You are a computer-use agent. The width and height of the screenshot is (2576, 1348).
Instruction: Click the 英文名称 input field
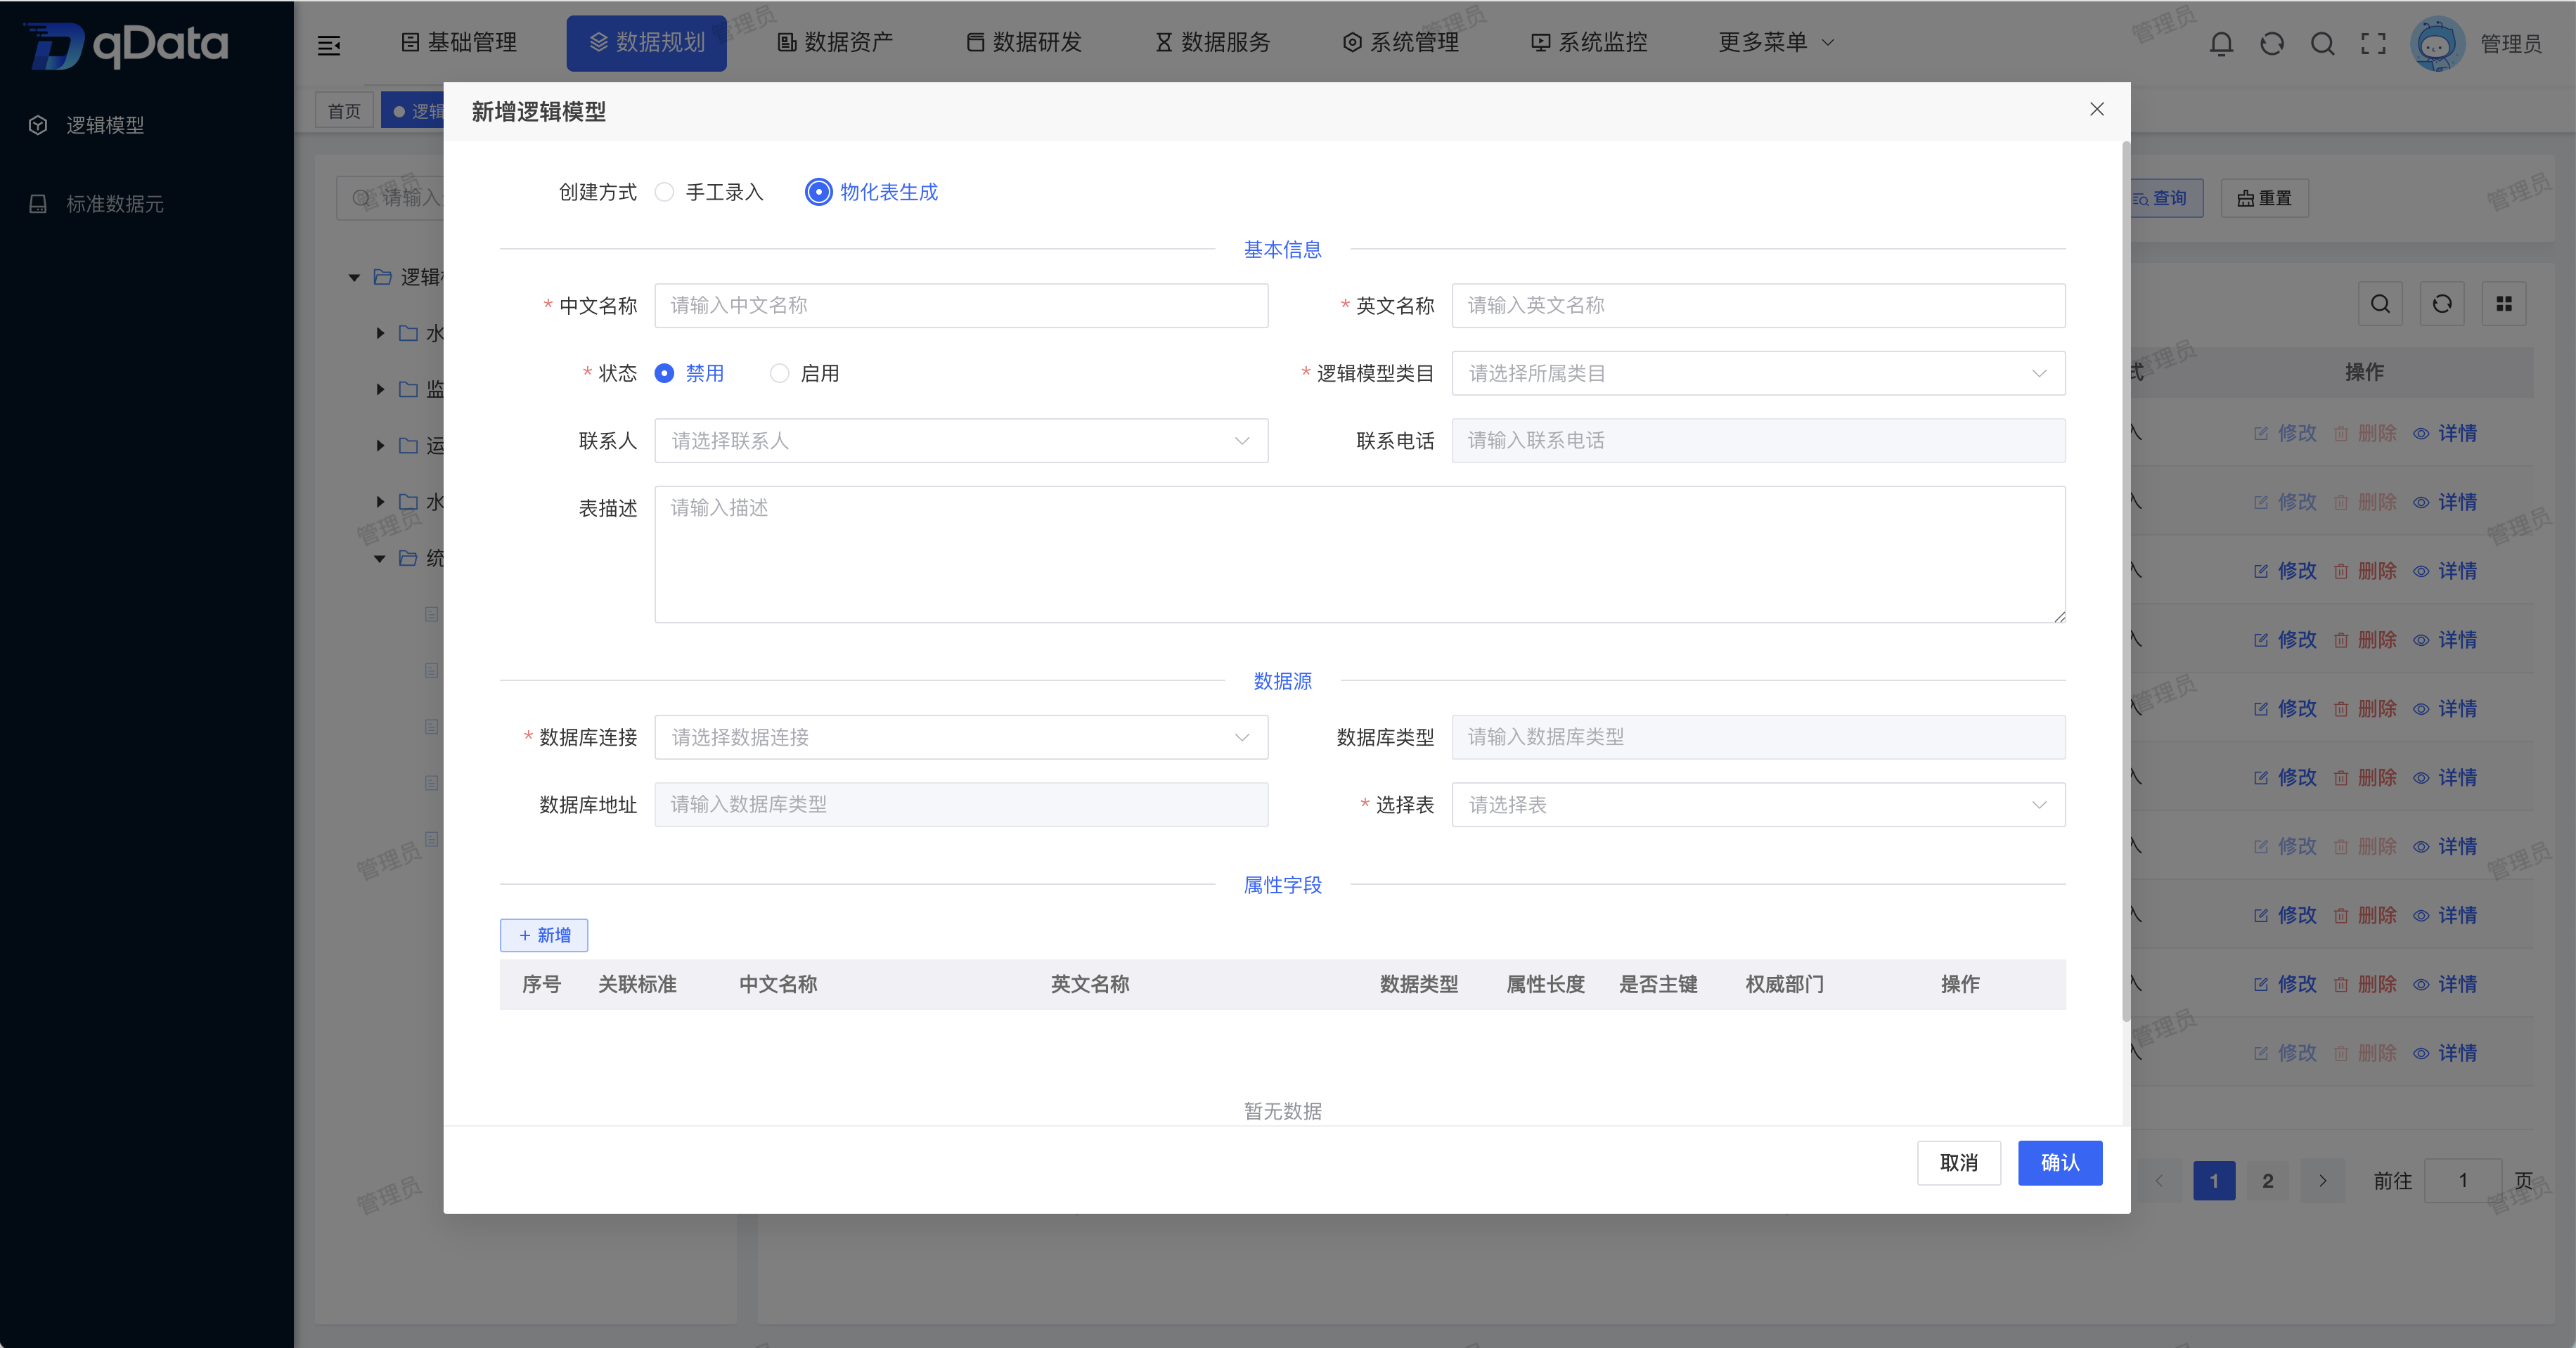[x=1758, y=305]
